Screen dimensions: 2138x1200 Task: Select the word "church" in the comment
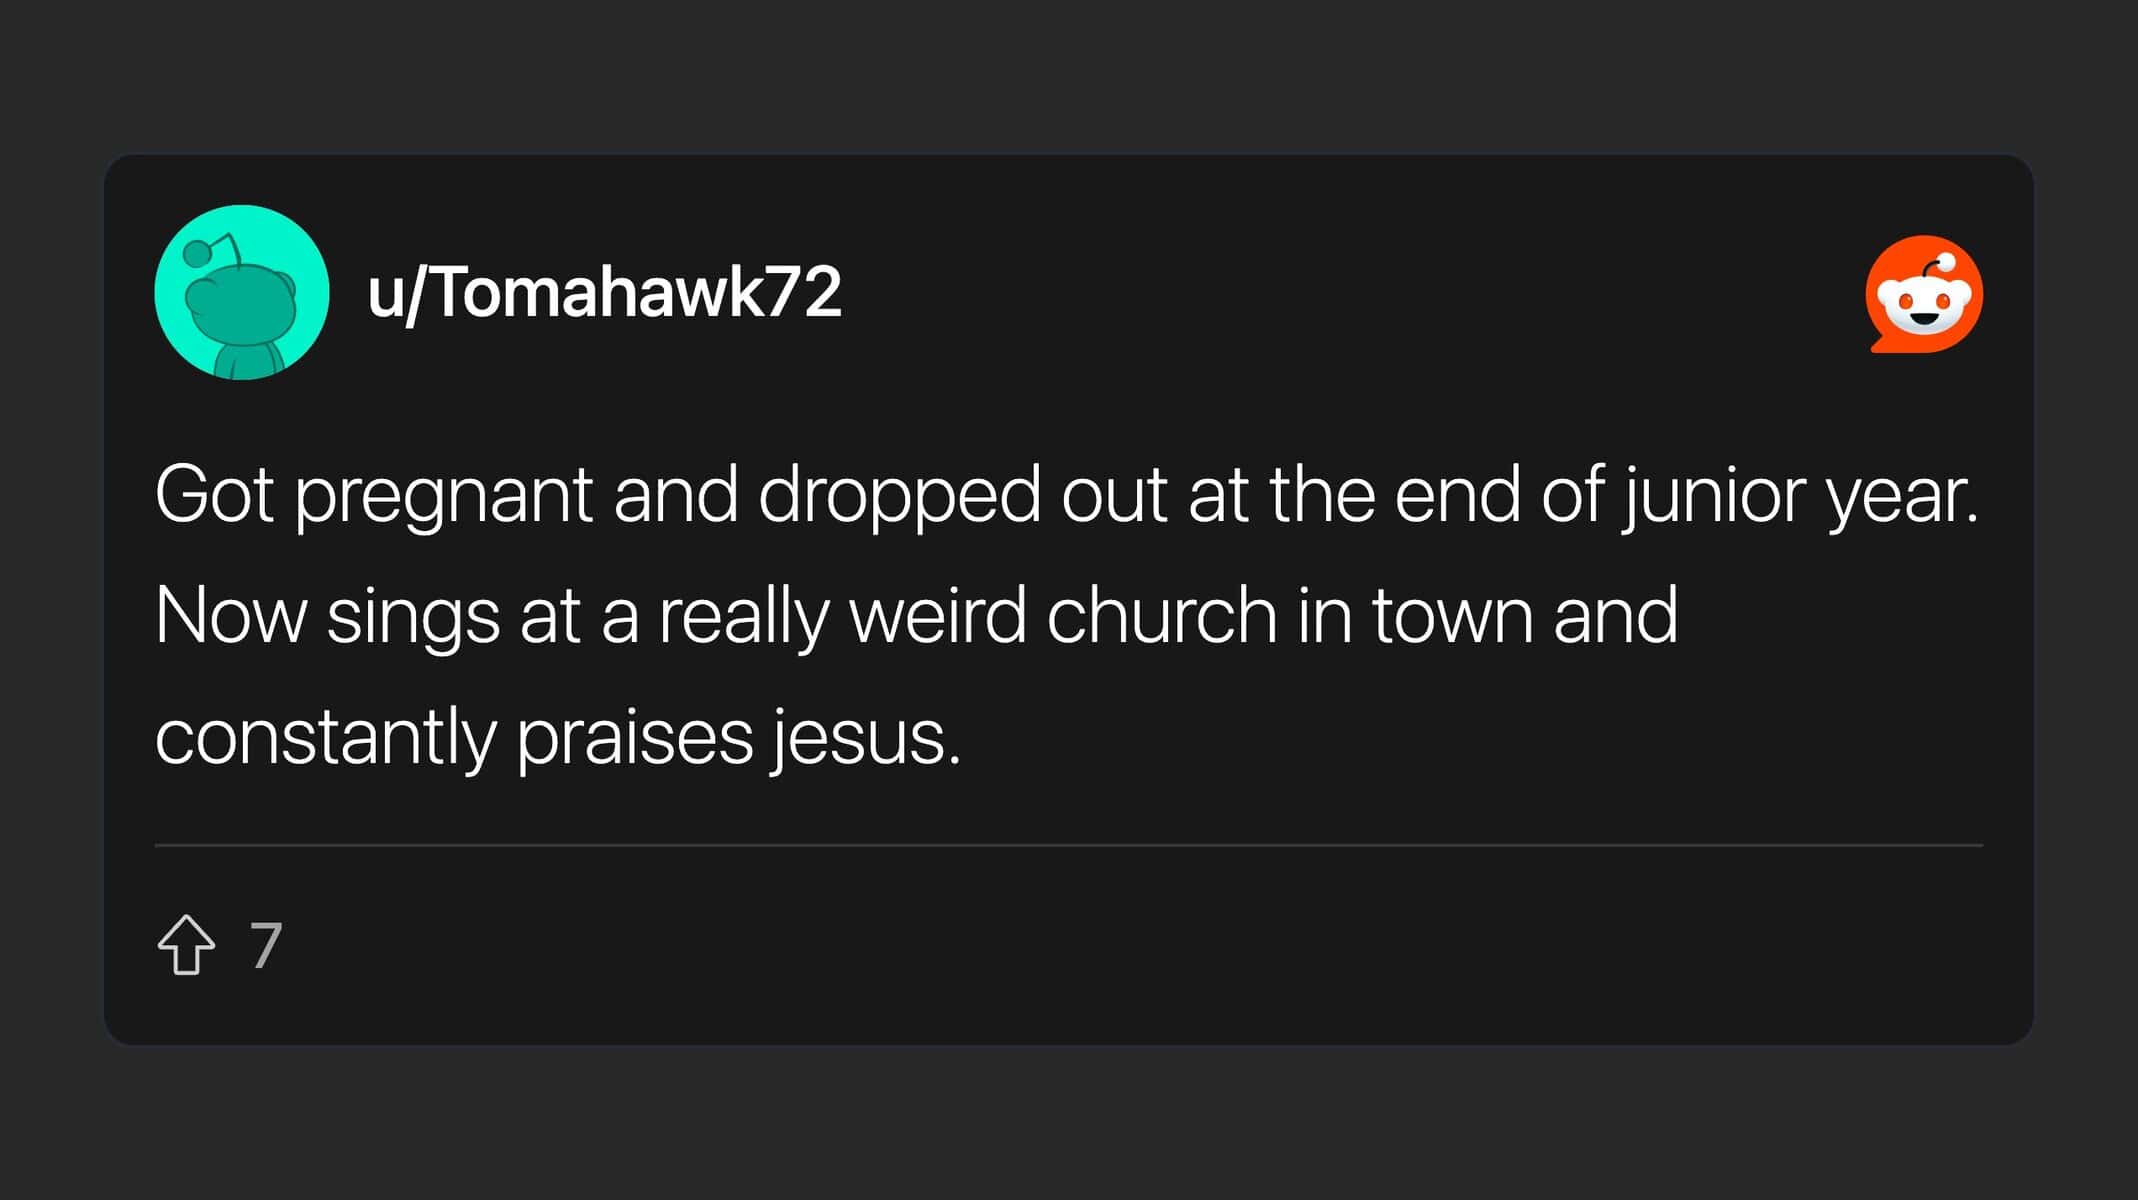tap(1162, 616)
